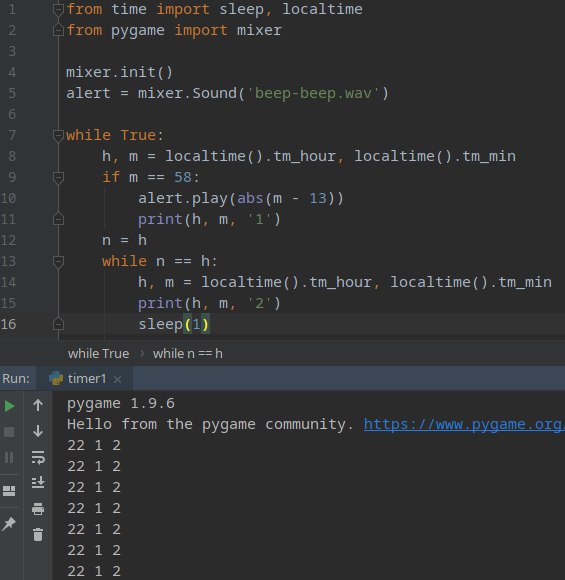Click the Pause output icon
Image resolution: width=565 pixels, height=580 pixels.
pos(9,458)
